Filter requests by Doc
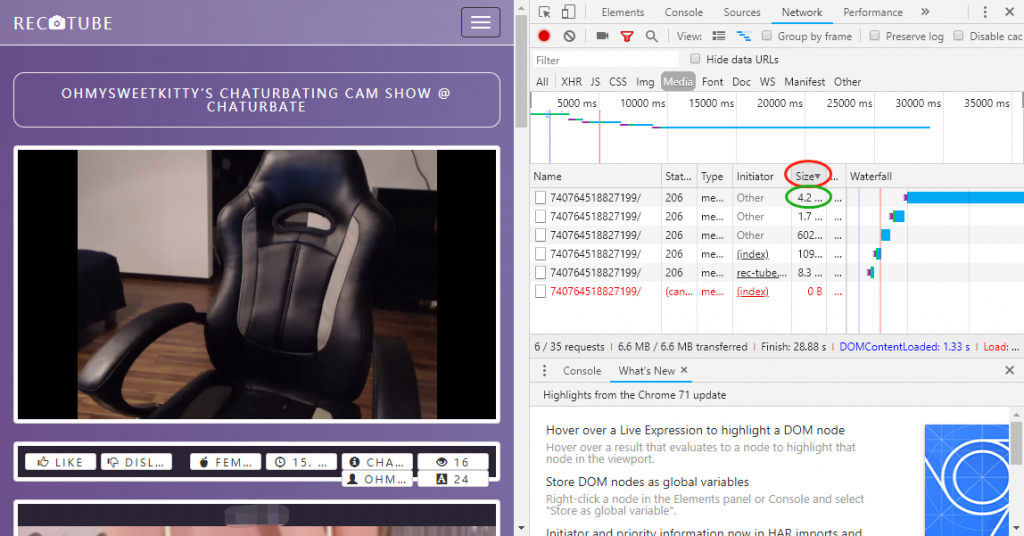Screen dimensions: 1024x536 pos(741,82)
